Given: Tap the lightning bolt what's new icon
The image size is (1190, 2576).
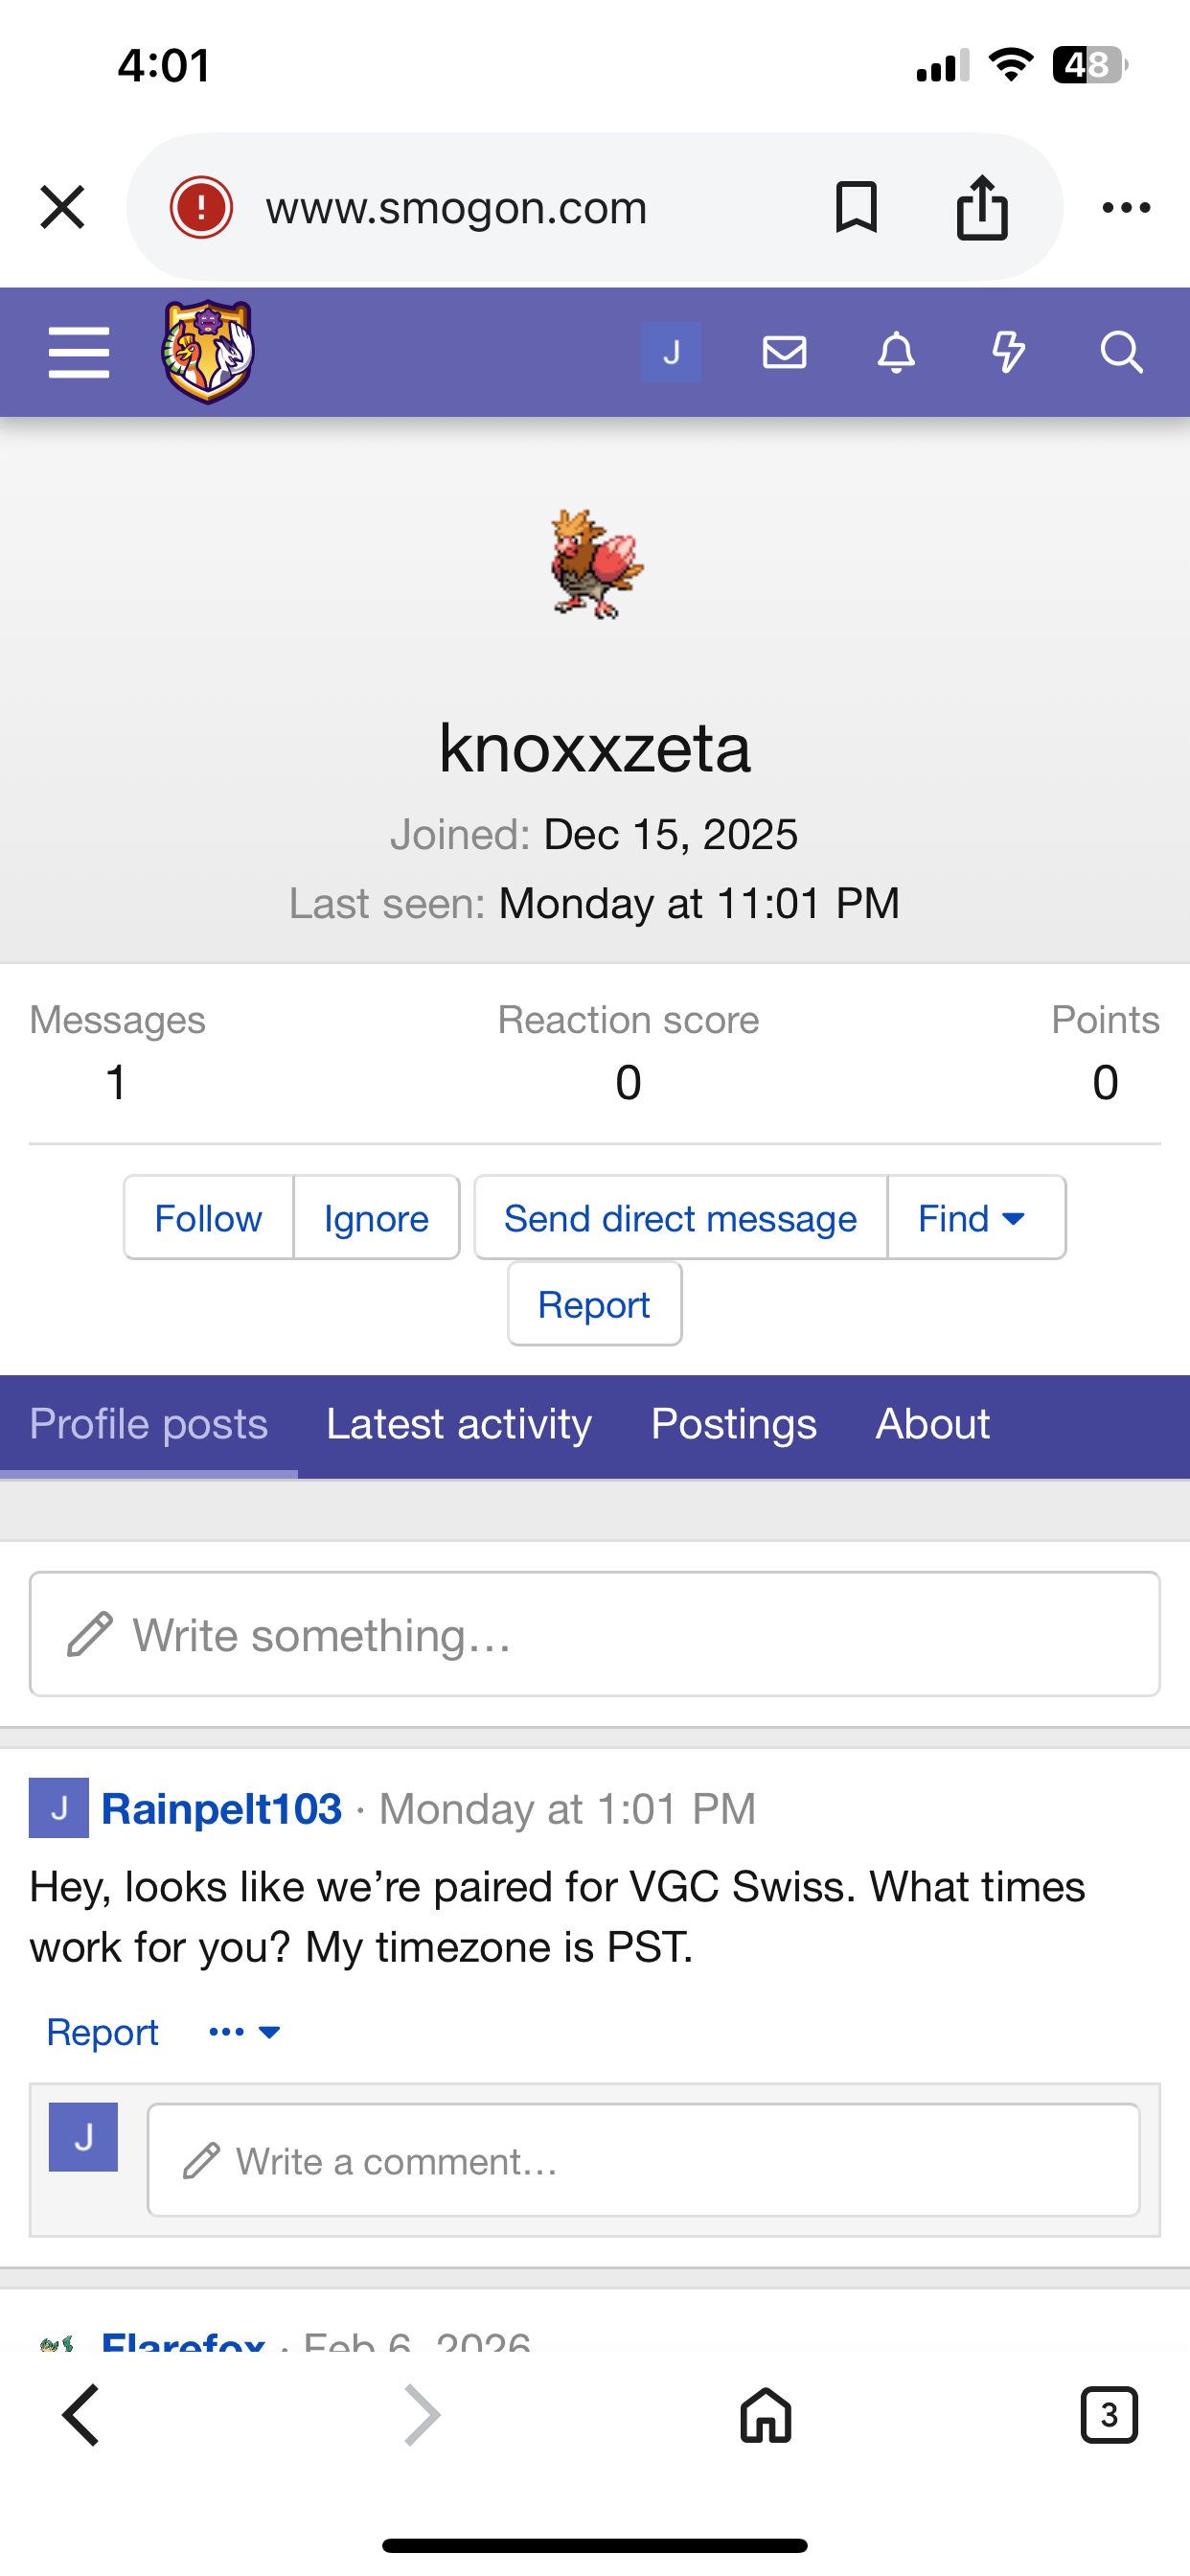Looking at the screenshot, I should click(x=1008, y=352).
